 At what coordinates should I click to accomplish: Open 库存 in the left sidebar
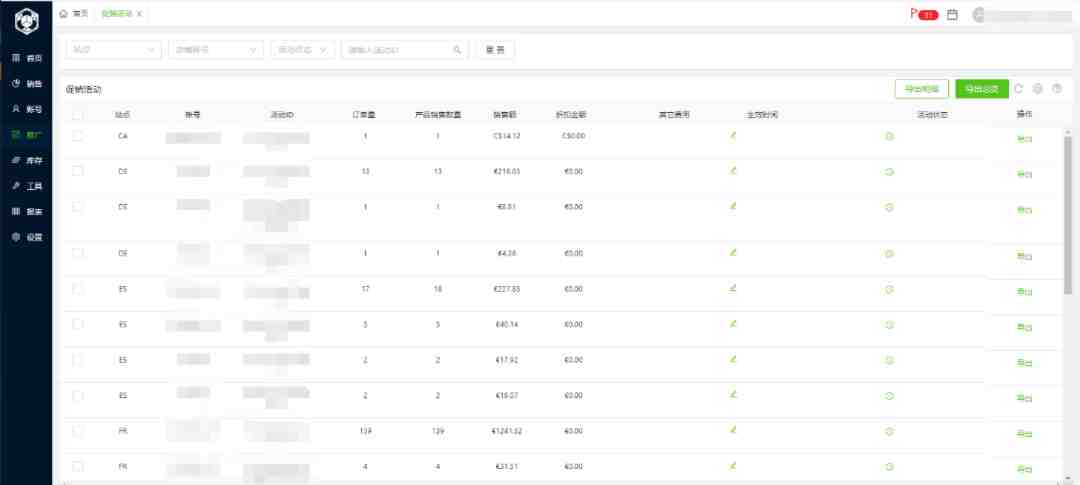[x=28, y=161]
